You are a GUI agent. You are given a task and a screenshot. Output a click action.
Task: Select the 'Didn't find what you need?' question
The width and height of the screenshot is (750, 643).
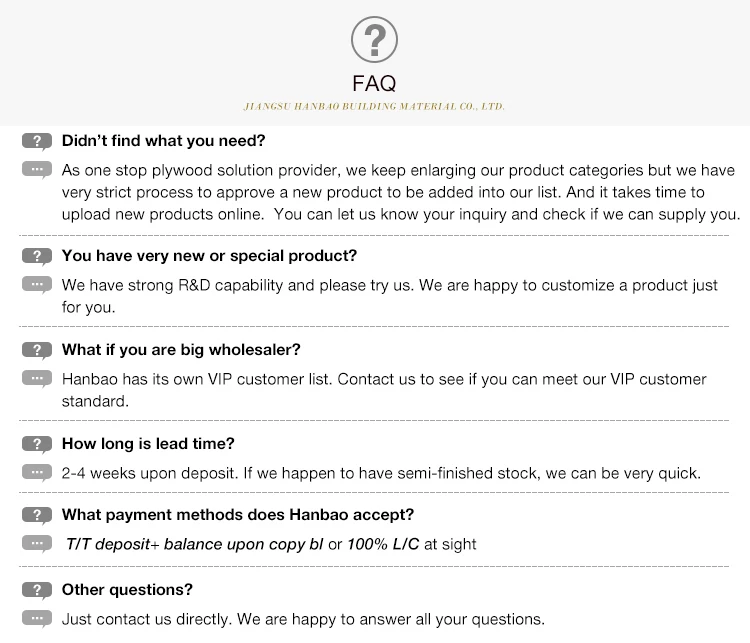(x=163, y=141)
